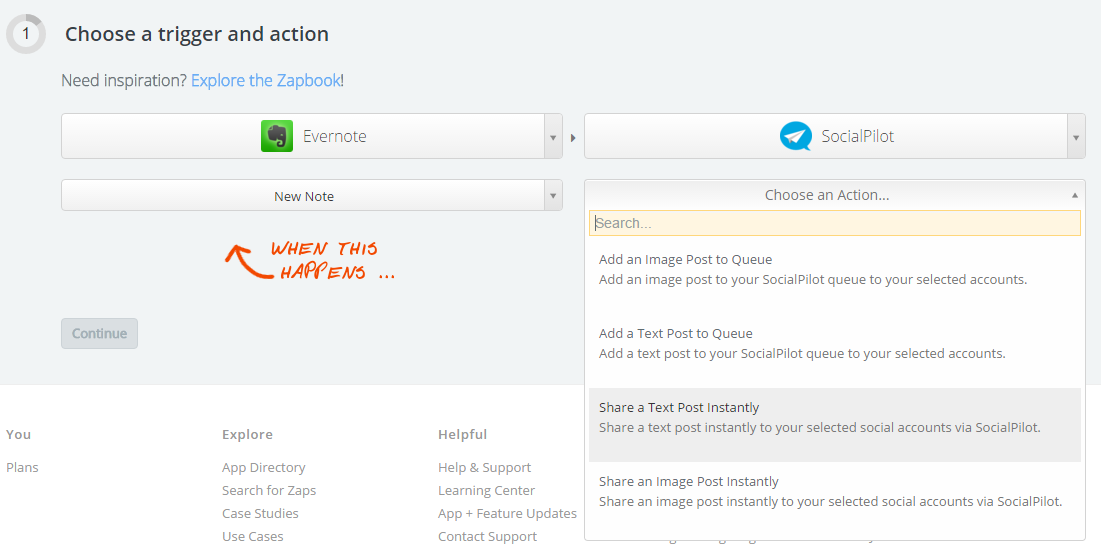Open the Use Cases link

(253, 536)
